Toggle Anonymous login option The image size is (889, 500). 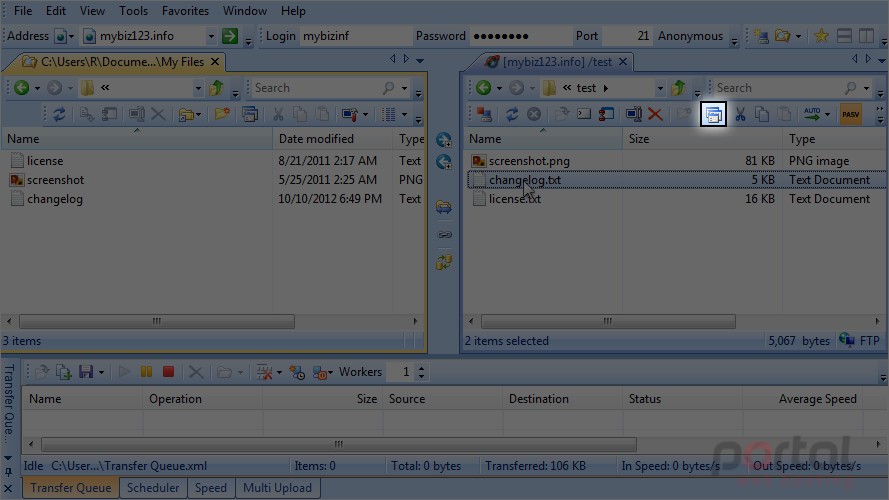pyautogui.click(x=690, y=36)
